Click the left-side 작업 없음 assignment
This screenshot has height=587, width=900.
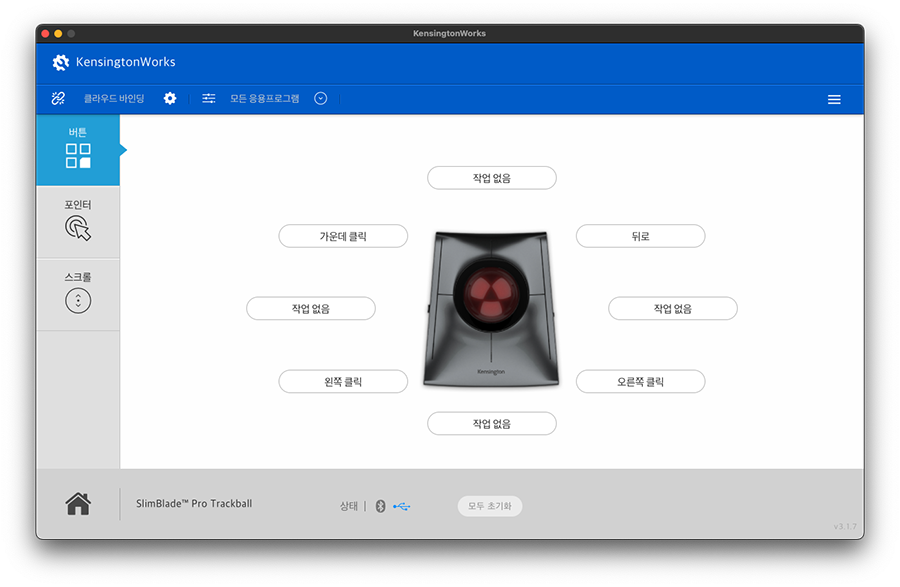pos(311,308)
